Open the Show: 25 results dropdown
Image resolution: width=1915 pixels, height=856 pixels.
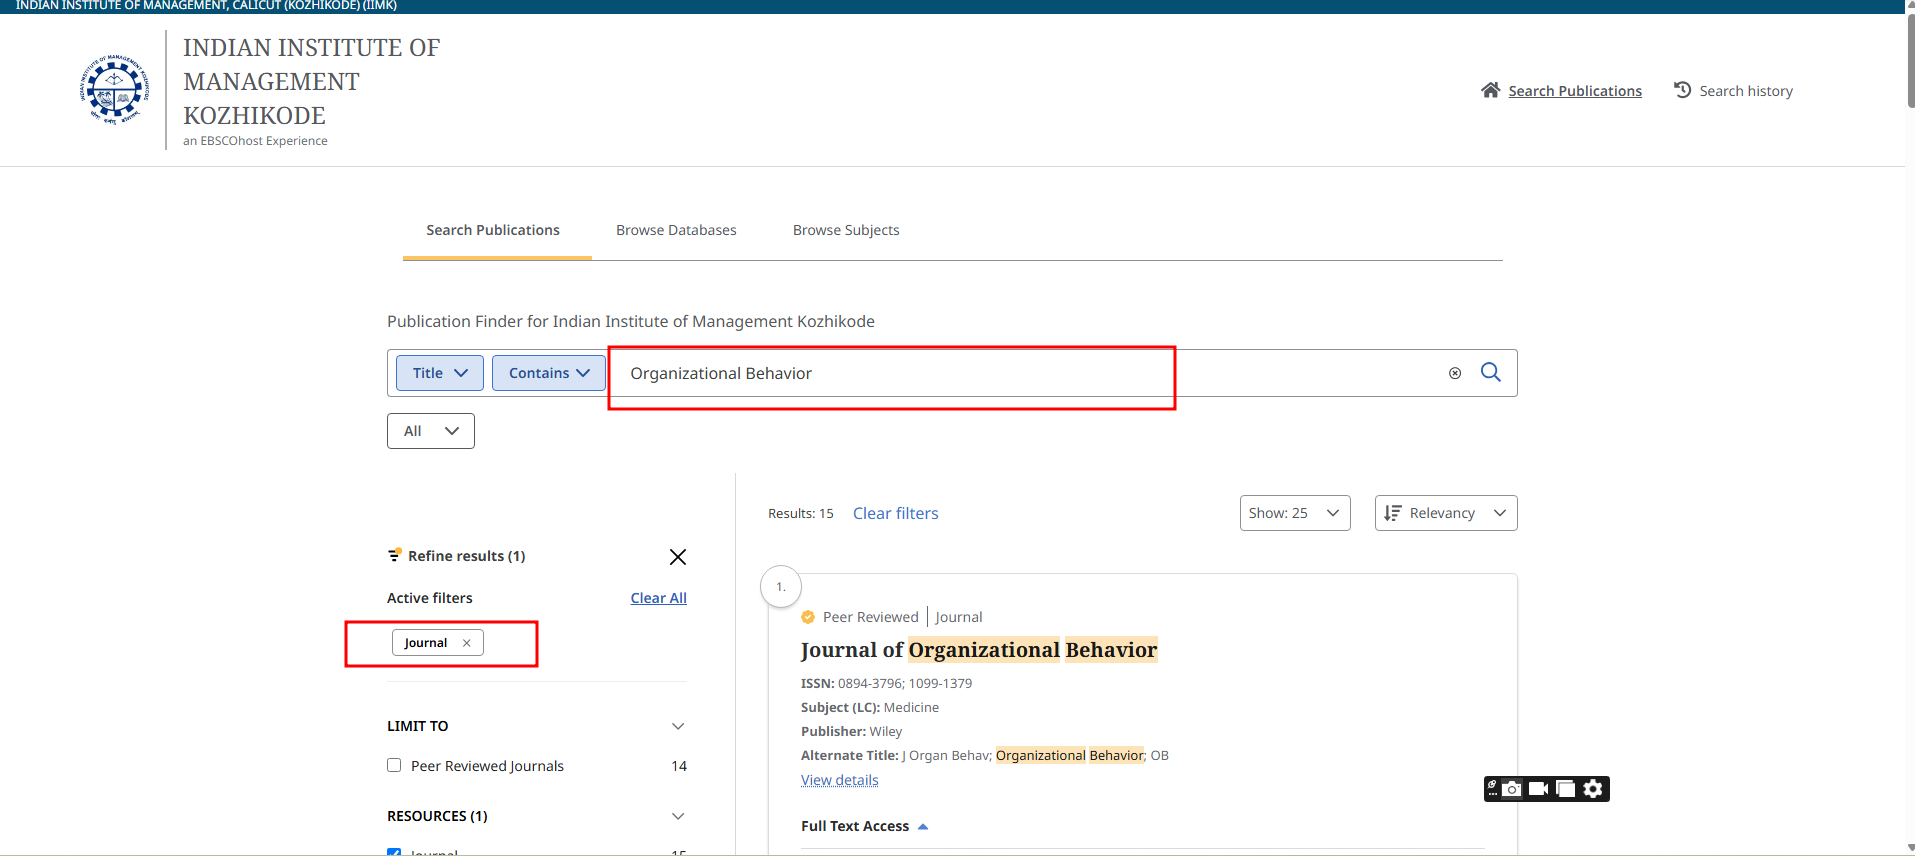(x=1294, y=513)
